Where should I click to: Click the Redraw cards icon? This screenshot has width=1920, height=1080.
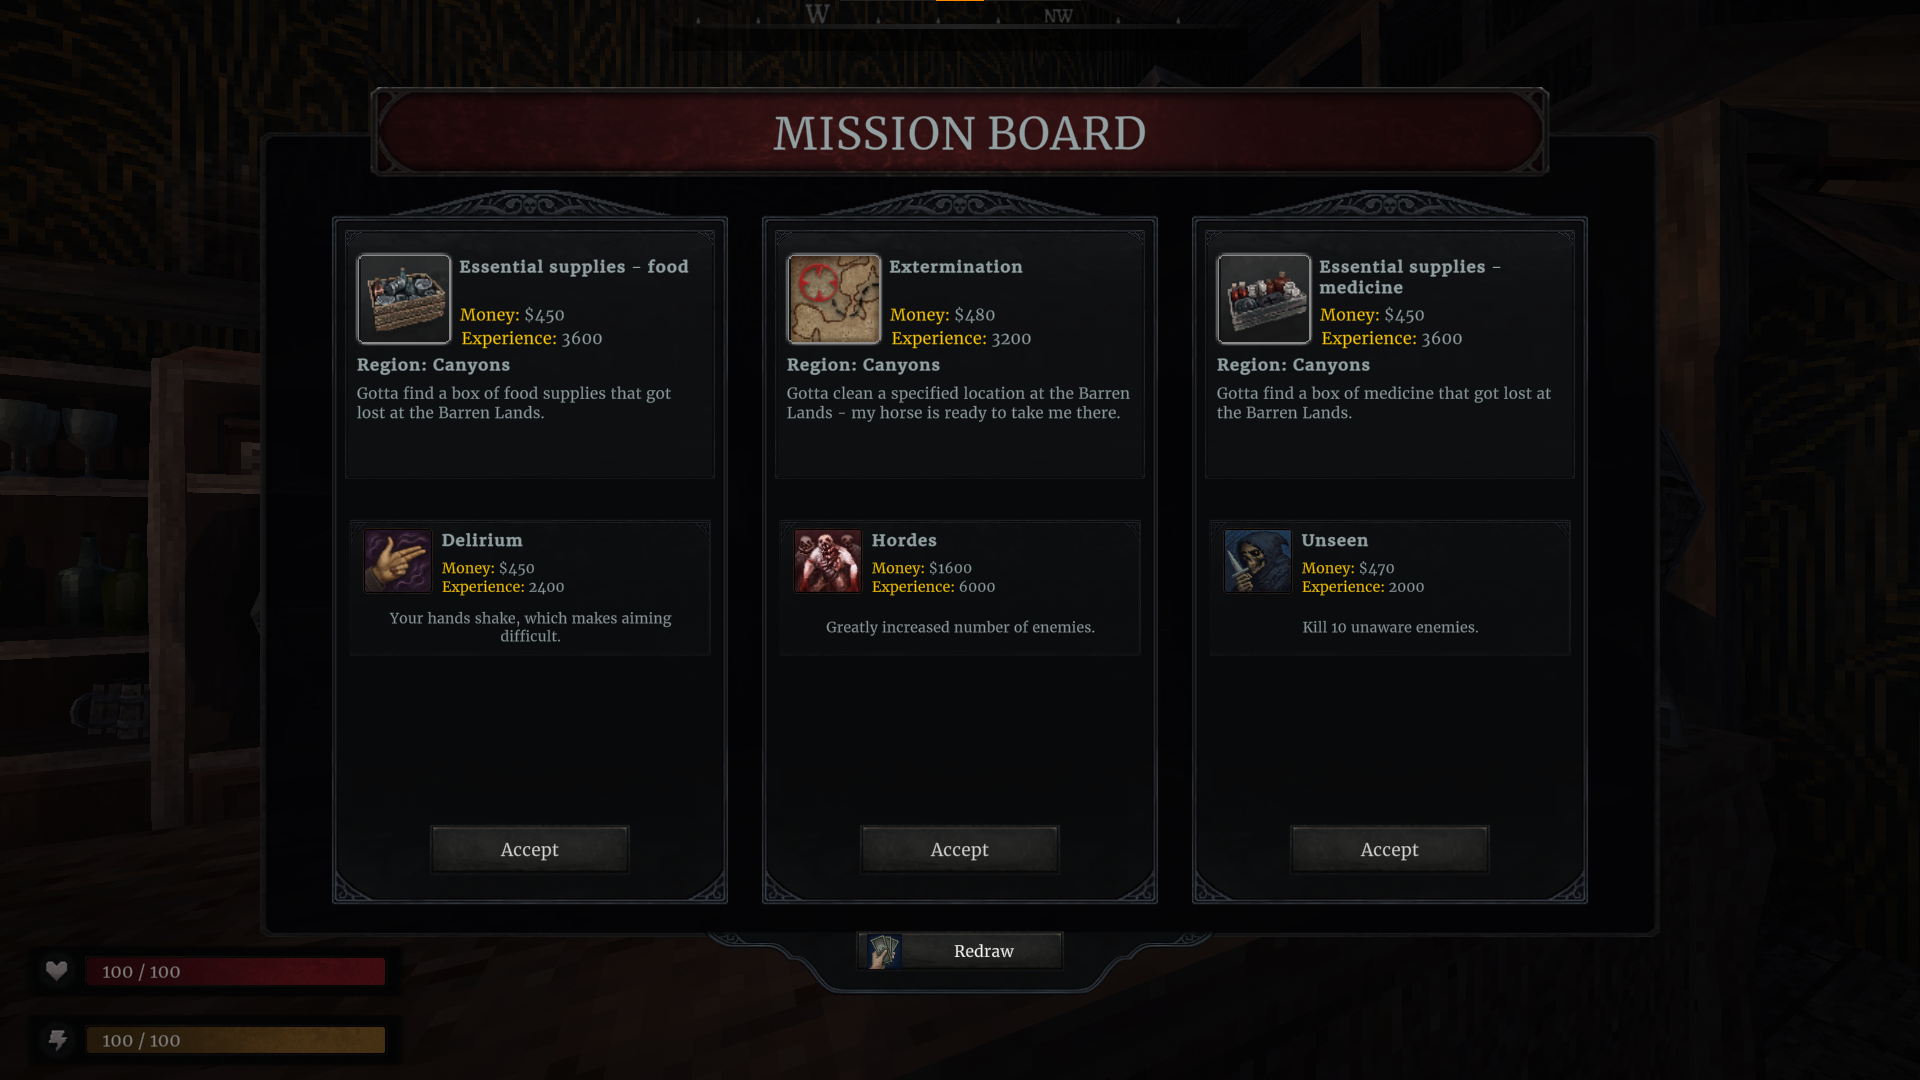884,951
